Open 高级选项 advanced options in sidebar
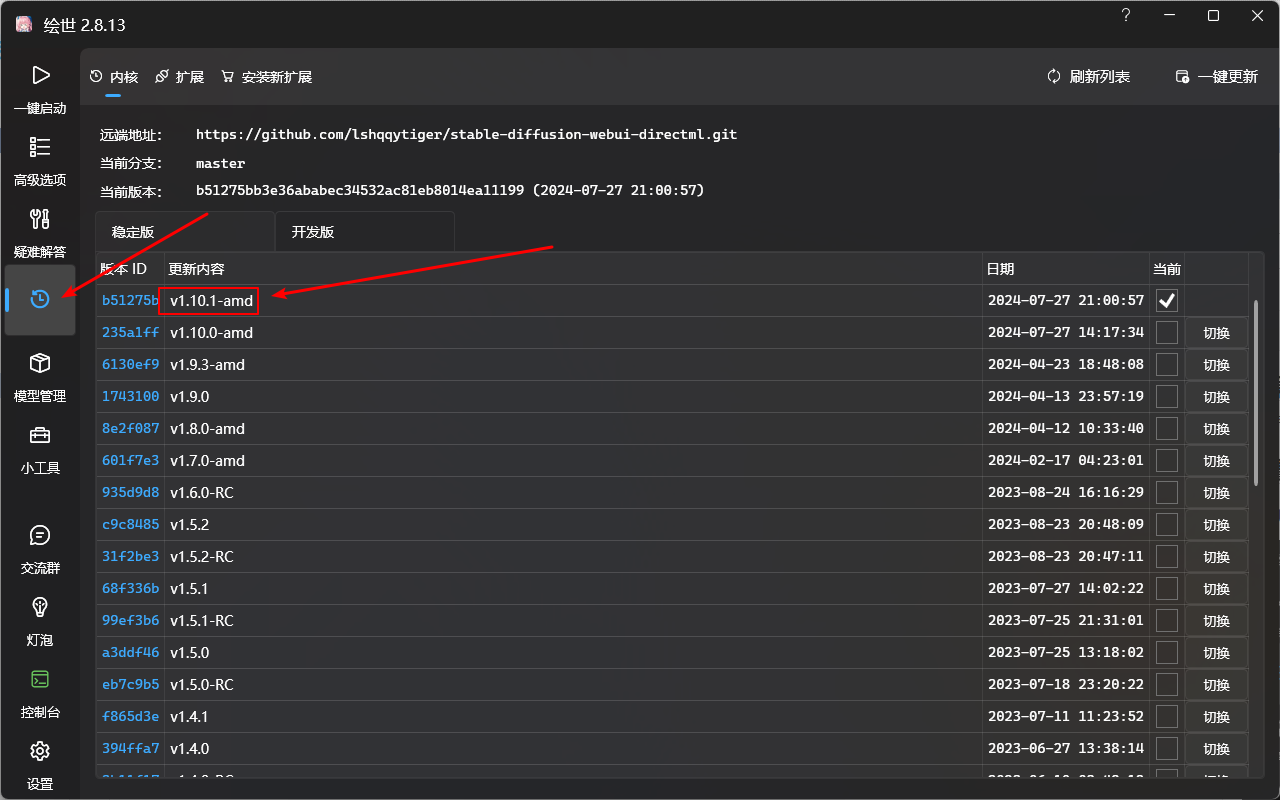Screen dimensions: 1280x800 (x=40, y=162)
